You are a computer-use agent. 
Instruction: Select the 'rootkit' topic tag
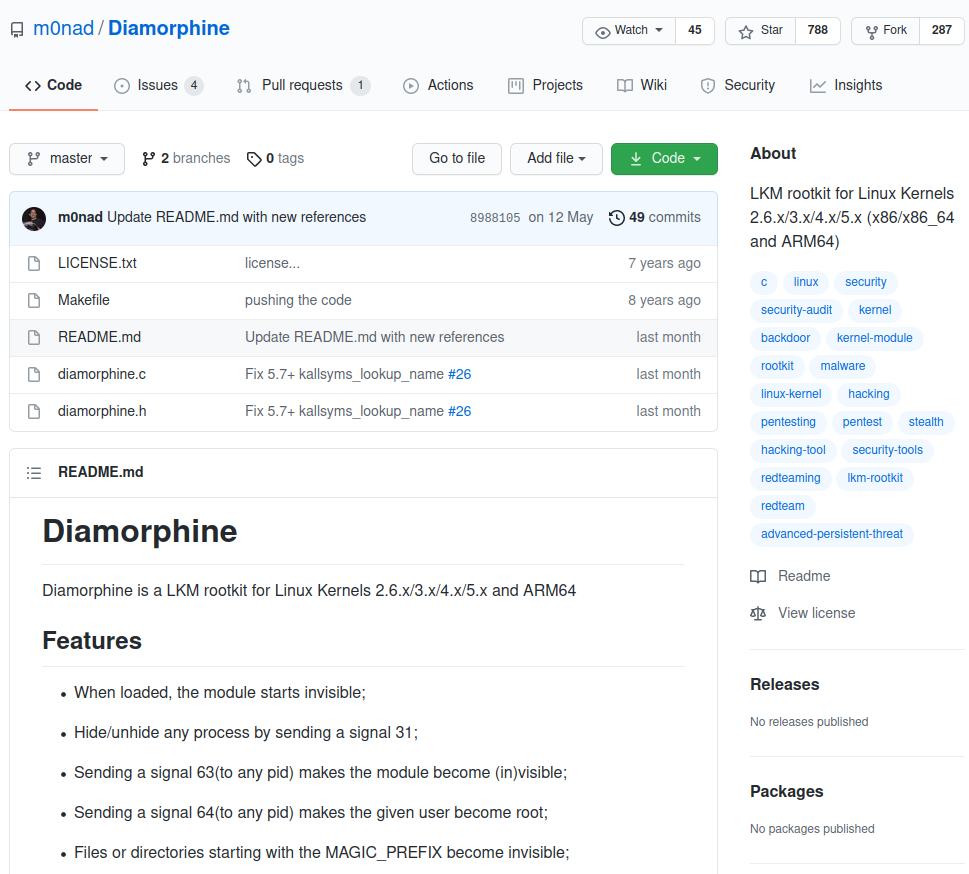pos(777,366)
